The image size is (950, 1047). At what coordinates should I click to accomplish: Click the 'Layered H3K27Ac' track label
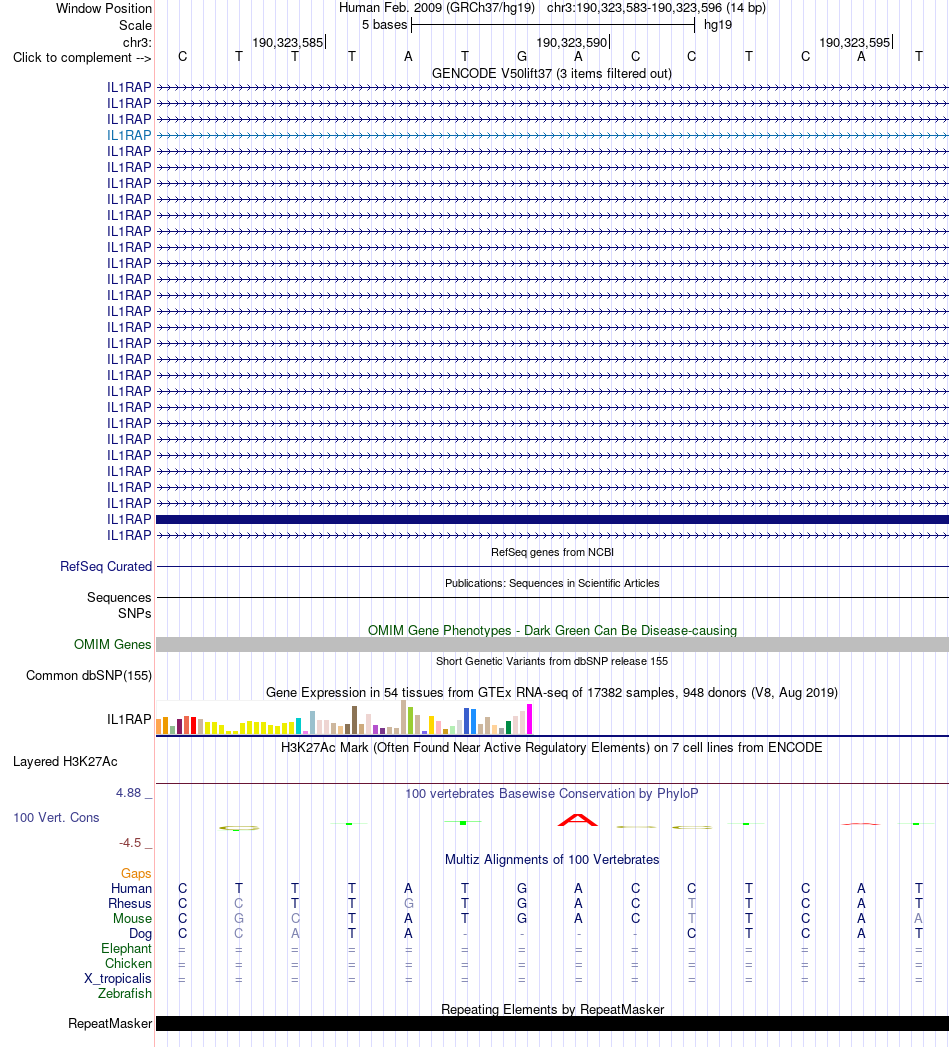click(x=65, y=762)
